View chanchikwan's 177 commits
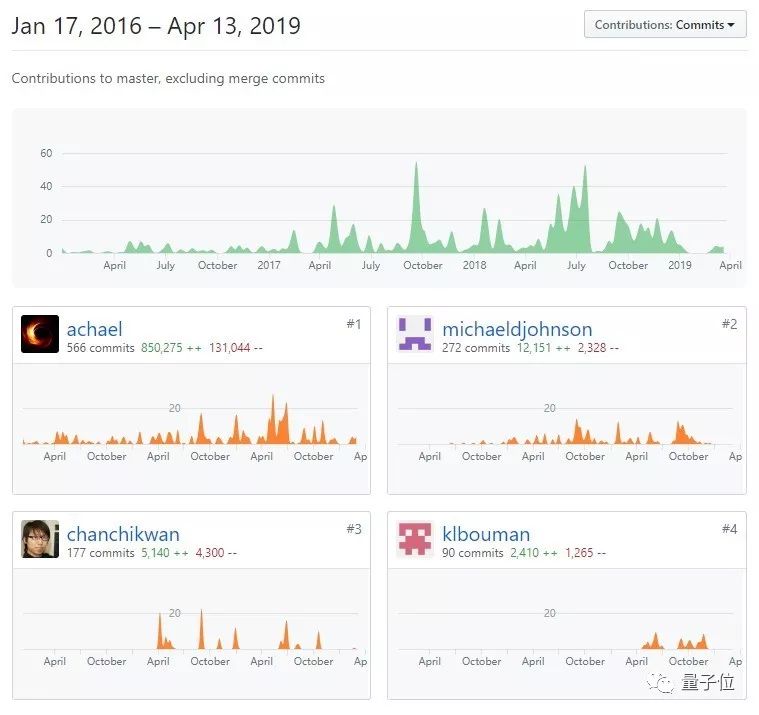Screen dimensions: 759x715 101,553
